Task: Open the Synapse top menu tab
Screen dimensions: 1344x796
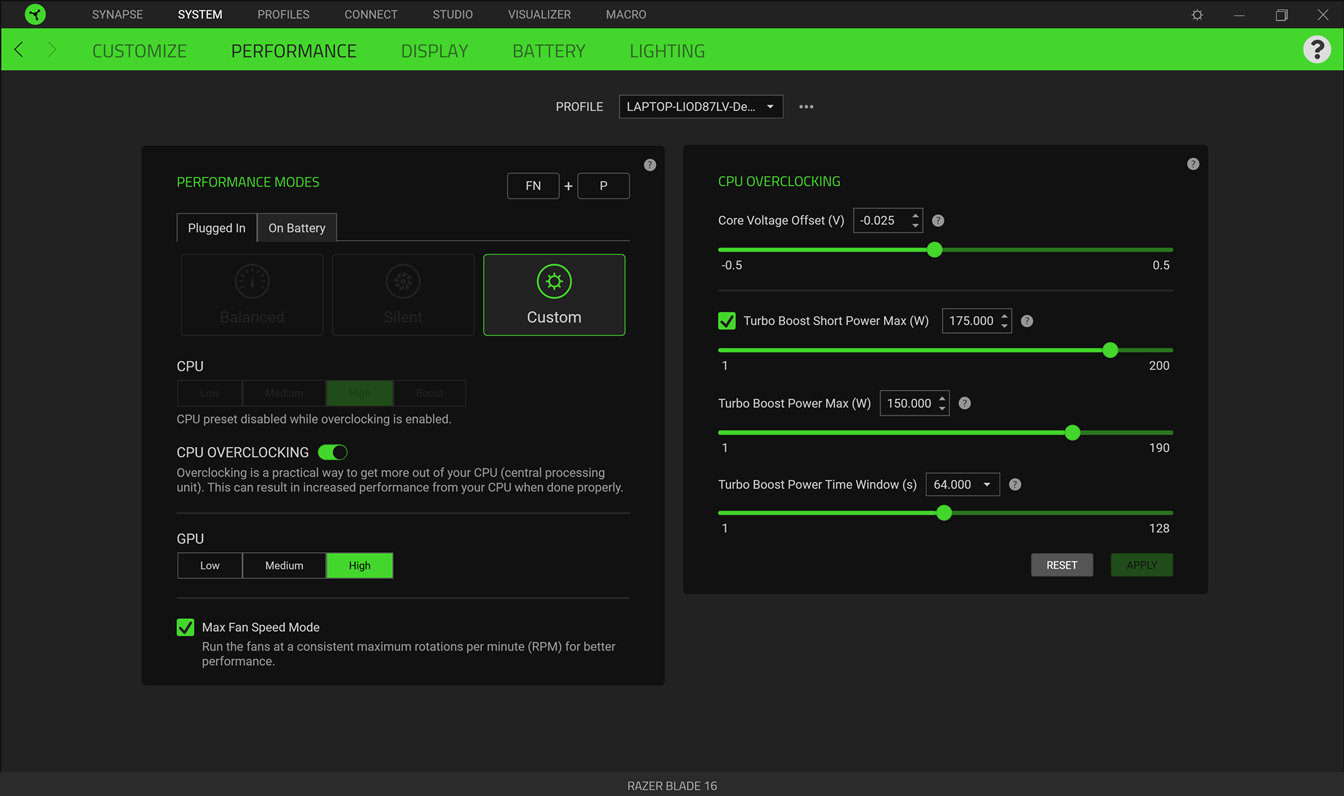Action: click(x=117, y=14)
